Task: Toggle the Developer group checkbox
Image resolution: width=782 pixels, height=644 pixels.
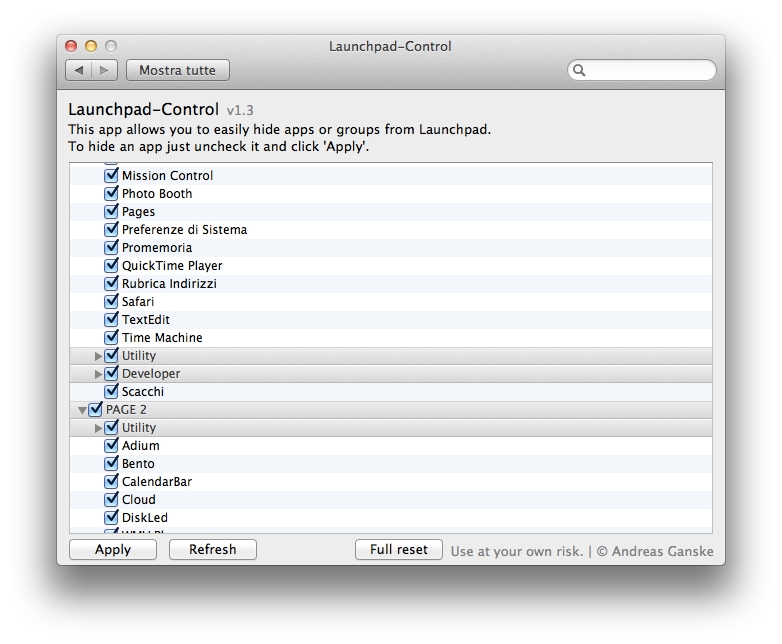Action: (x=111, y=373)
